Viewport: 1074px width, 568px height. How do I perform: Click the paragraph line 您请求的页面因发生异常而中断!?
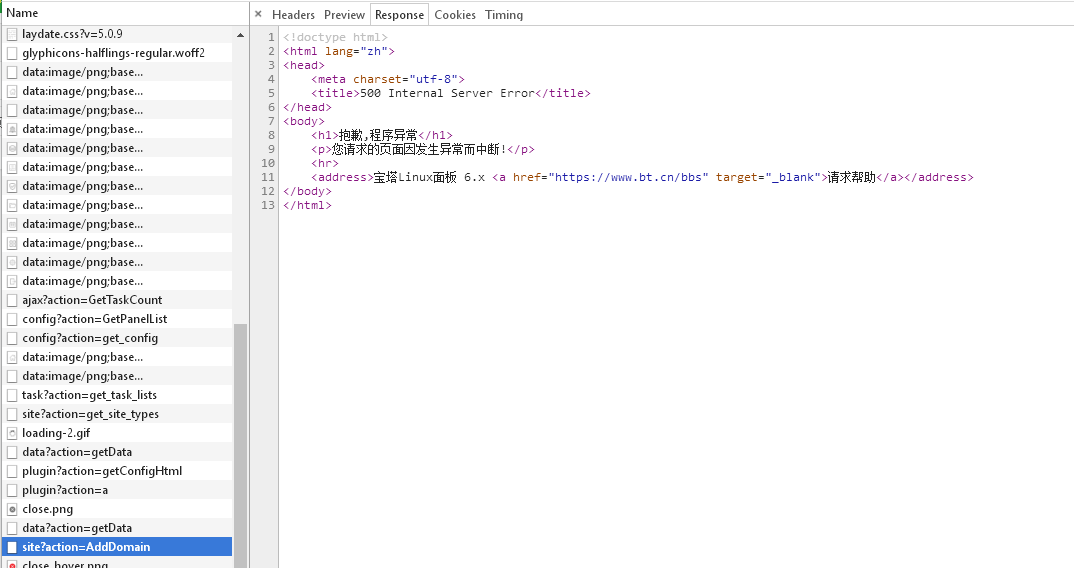[423, 149]
